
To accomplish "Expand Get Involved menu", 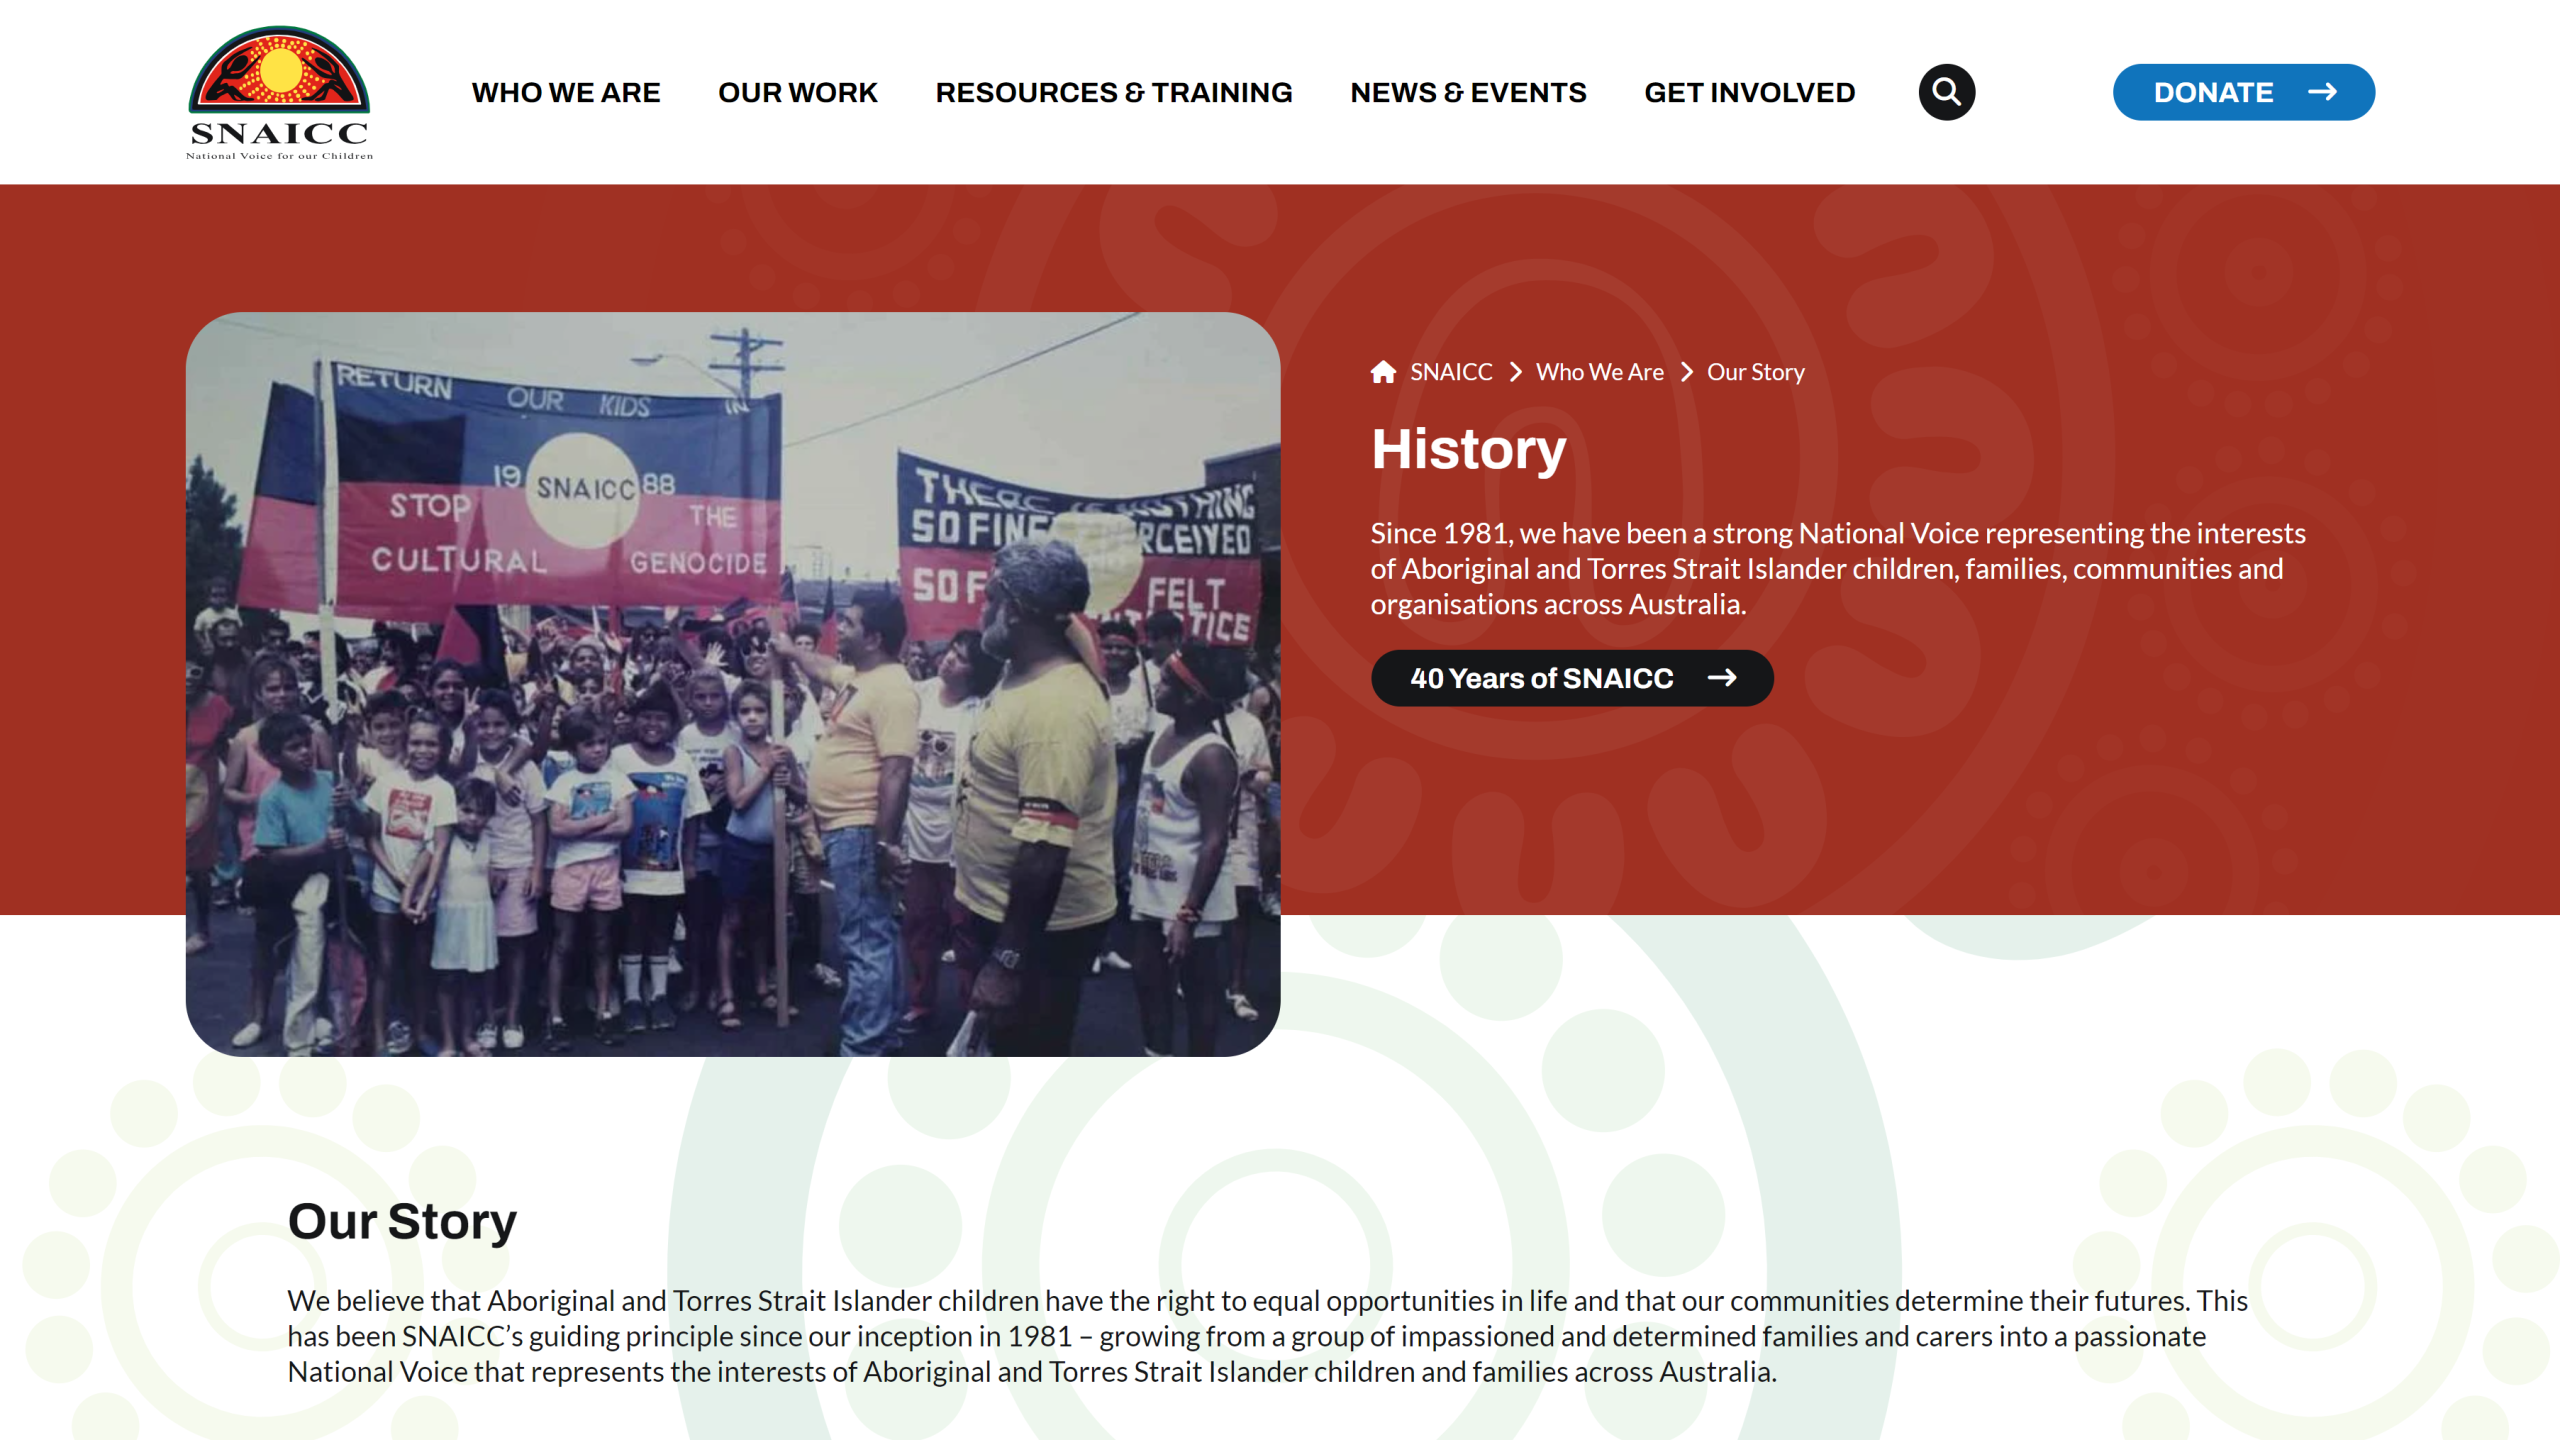I will click(1749, 92).
